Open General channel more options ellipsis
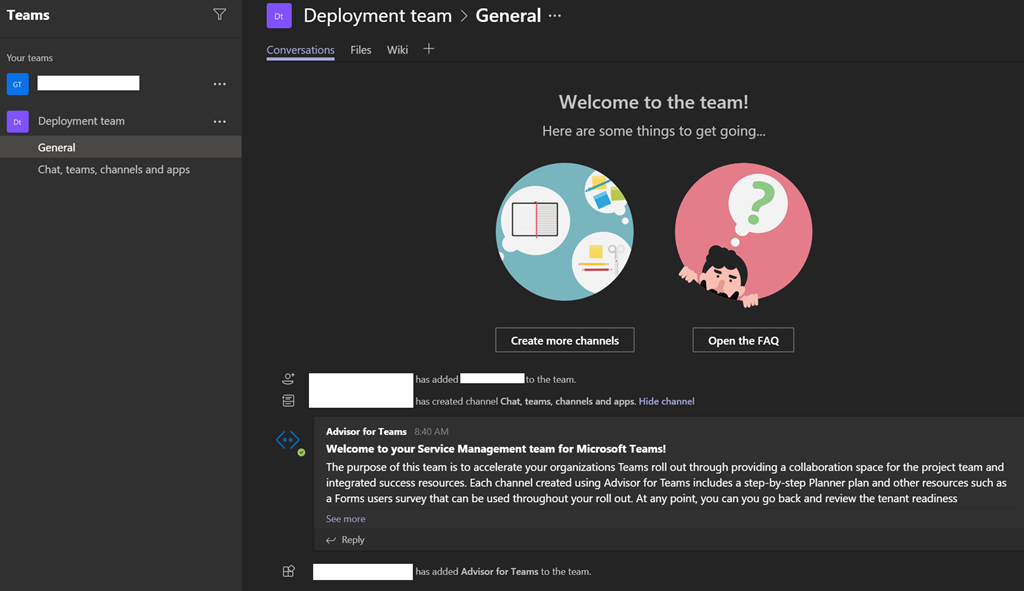The image size is (1024, 591). click(555, 16)
